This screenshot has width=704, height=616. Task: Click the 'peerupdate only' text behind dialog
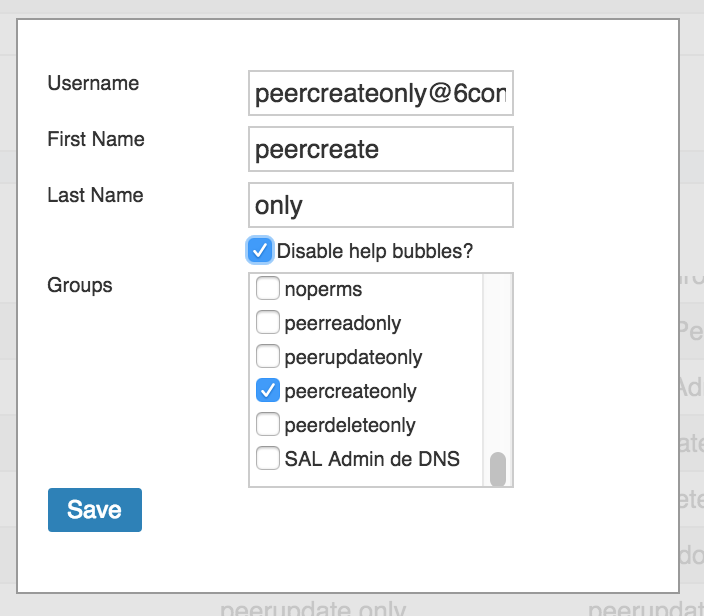(x=313, y=609)
